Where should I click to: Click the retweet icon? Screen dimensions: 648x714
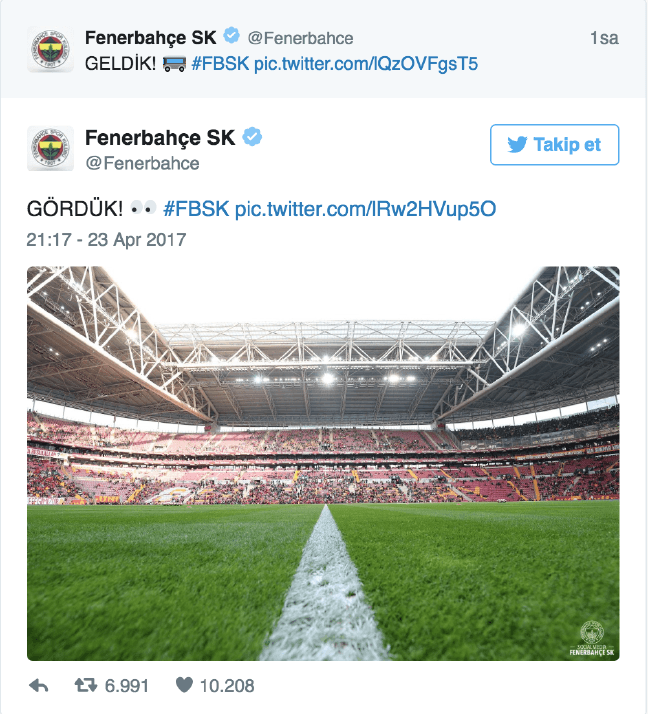pyautogui.click(x=86, y=685)
